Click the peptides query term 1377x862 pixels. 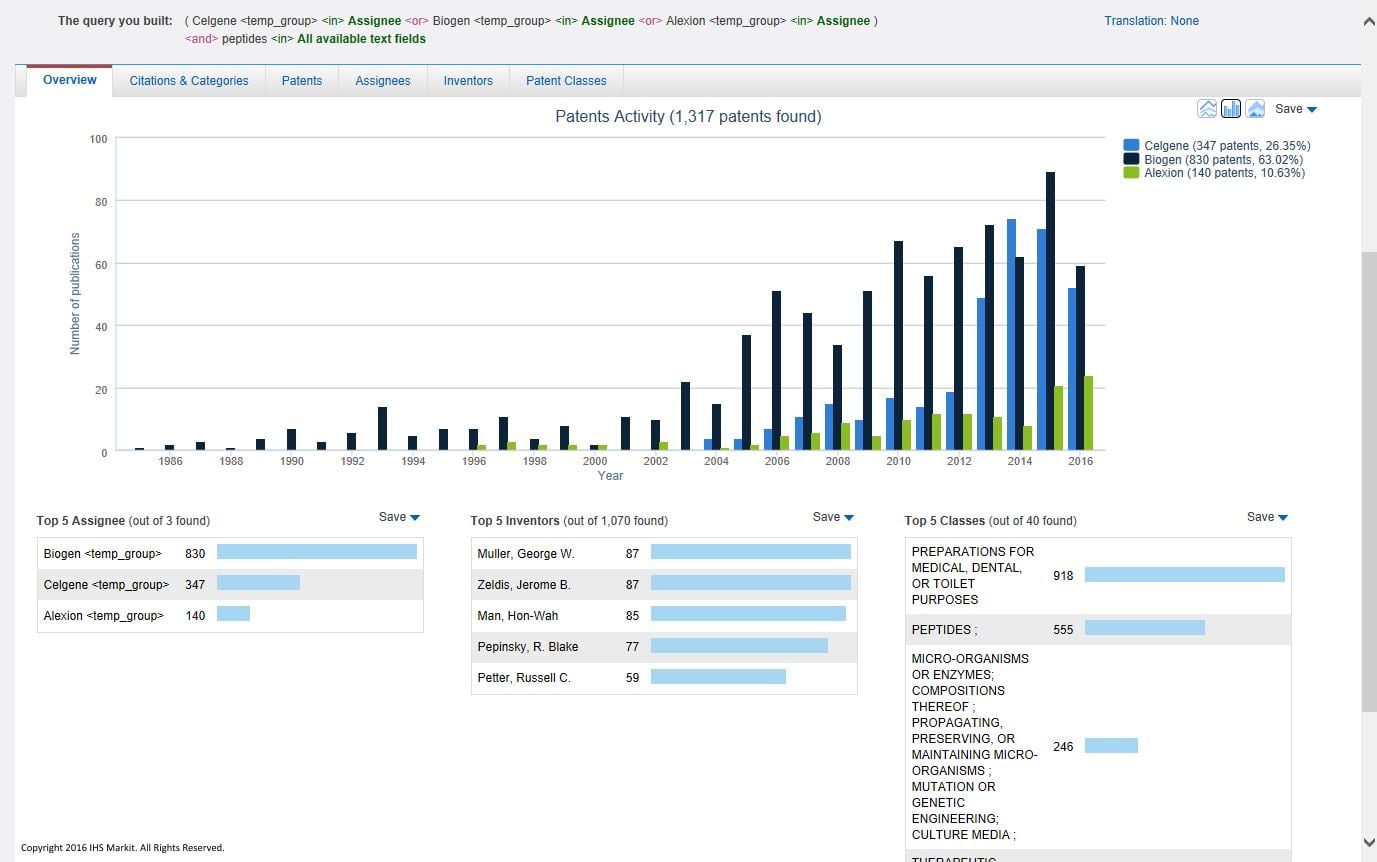pyautogui.click(x=244, y=39)
